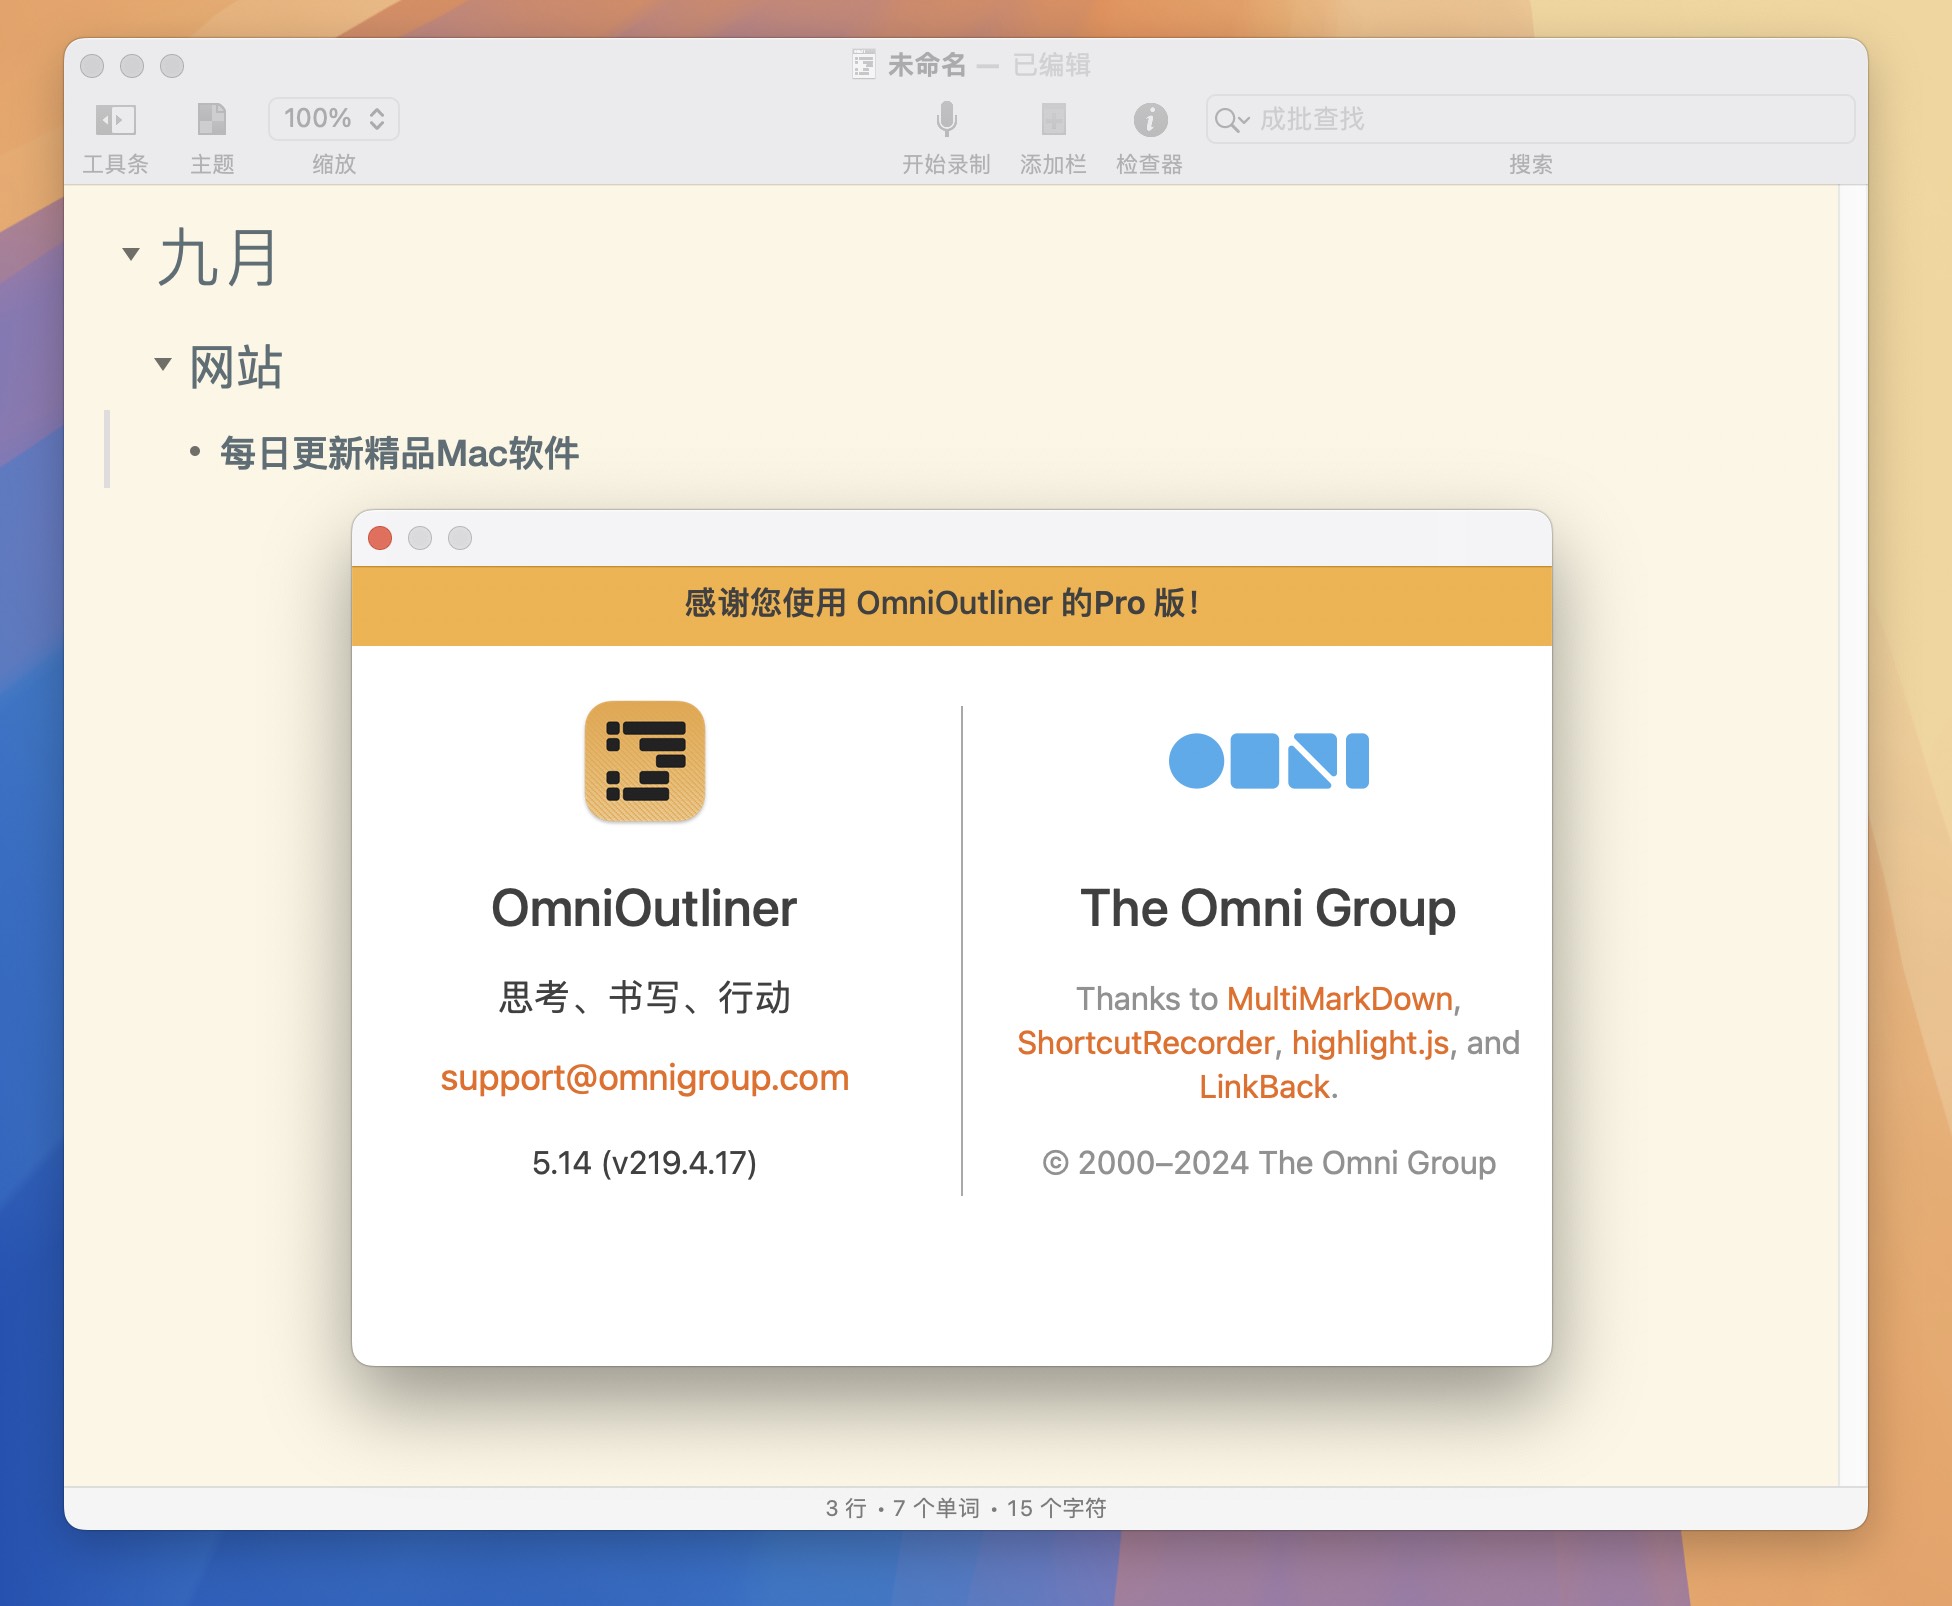This screenshot has width=1952, height=1606.
Task: Collapse the 九月 row triangle
Action: (x=130, y=254)
